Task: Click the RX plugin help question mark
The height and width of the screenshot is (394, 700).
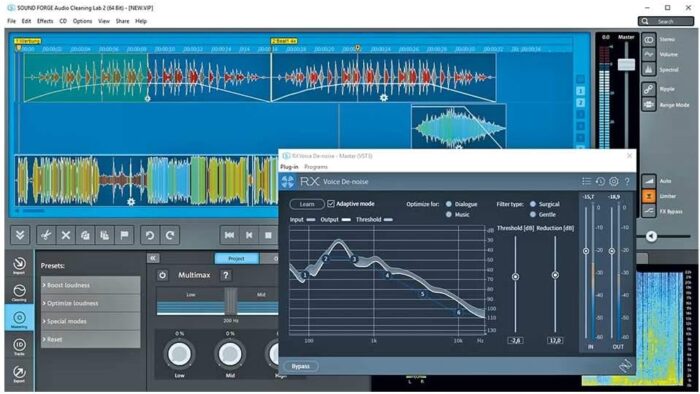Action: coord(627,181)
